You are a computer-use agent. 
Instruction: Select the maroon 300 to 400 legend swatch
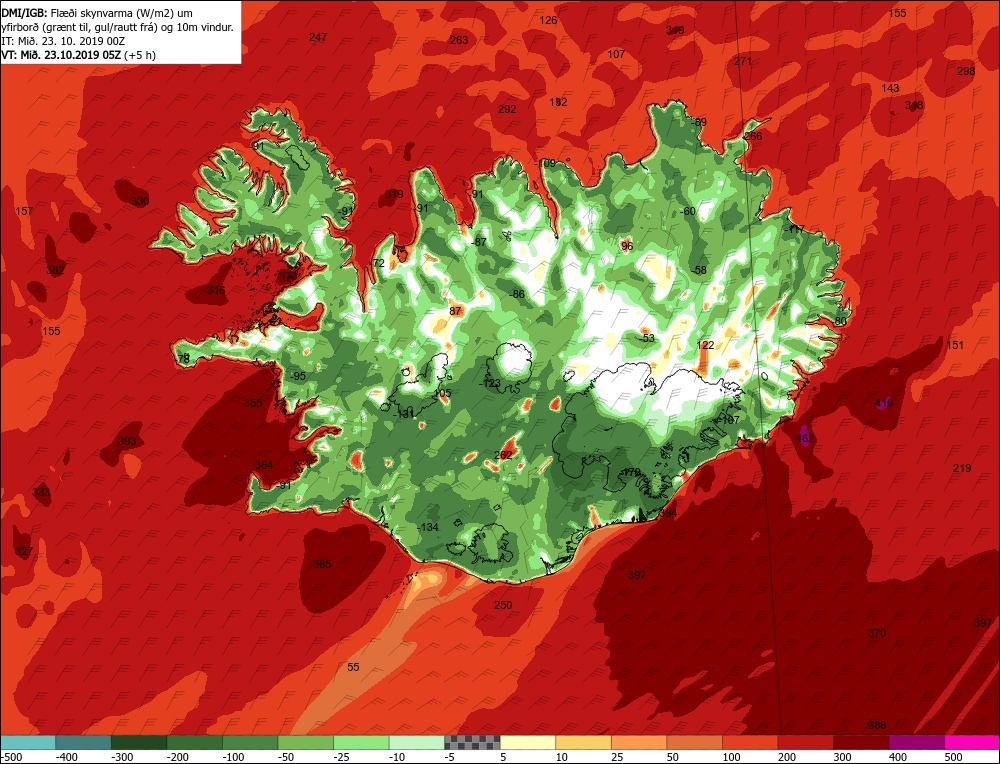pyautogui.click(x=860, y=742)
